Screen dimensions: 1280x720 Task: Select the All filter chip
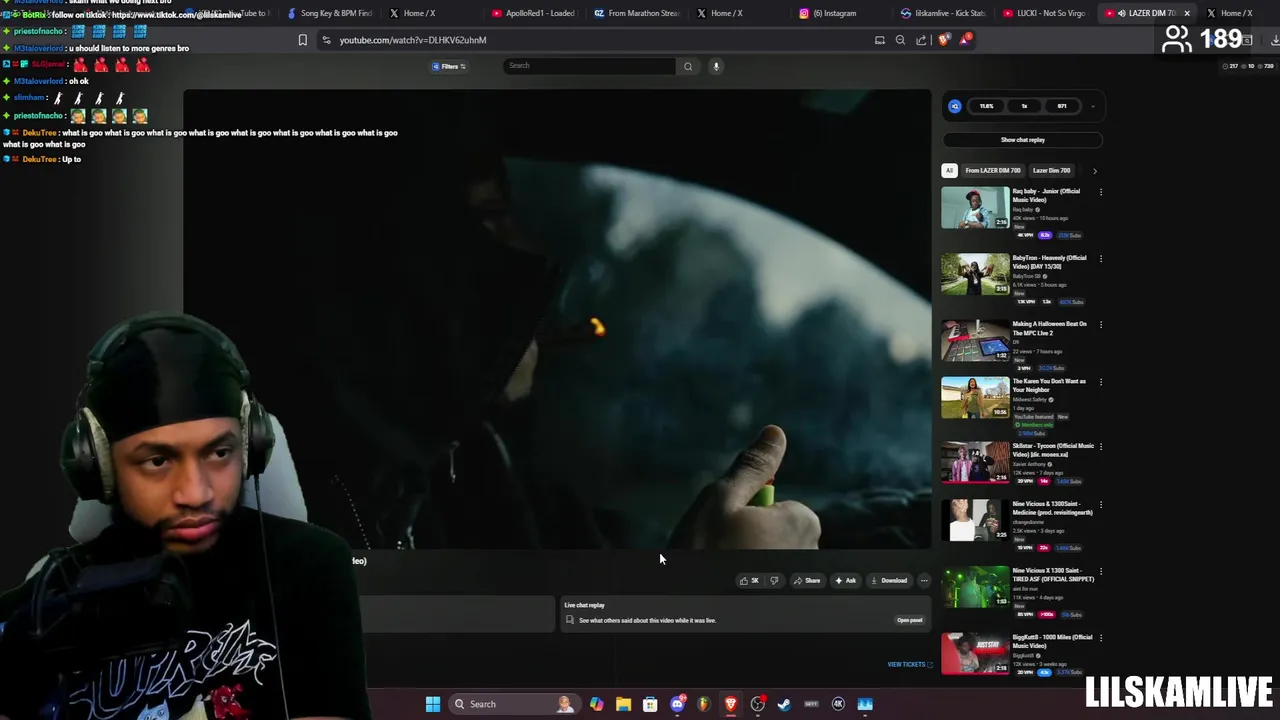pos(949,170)
